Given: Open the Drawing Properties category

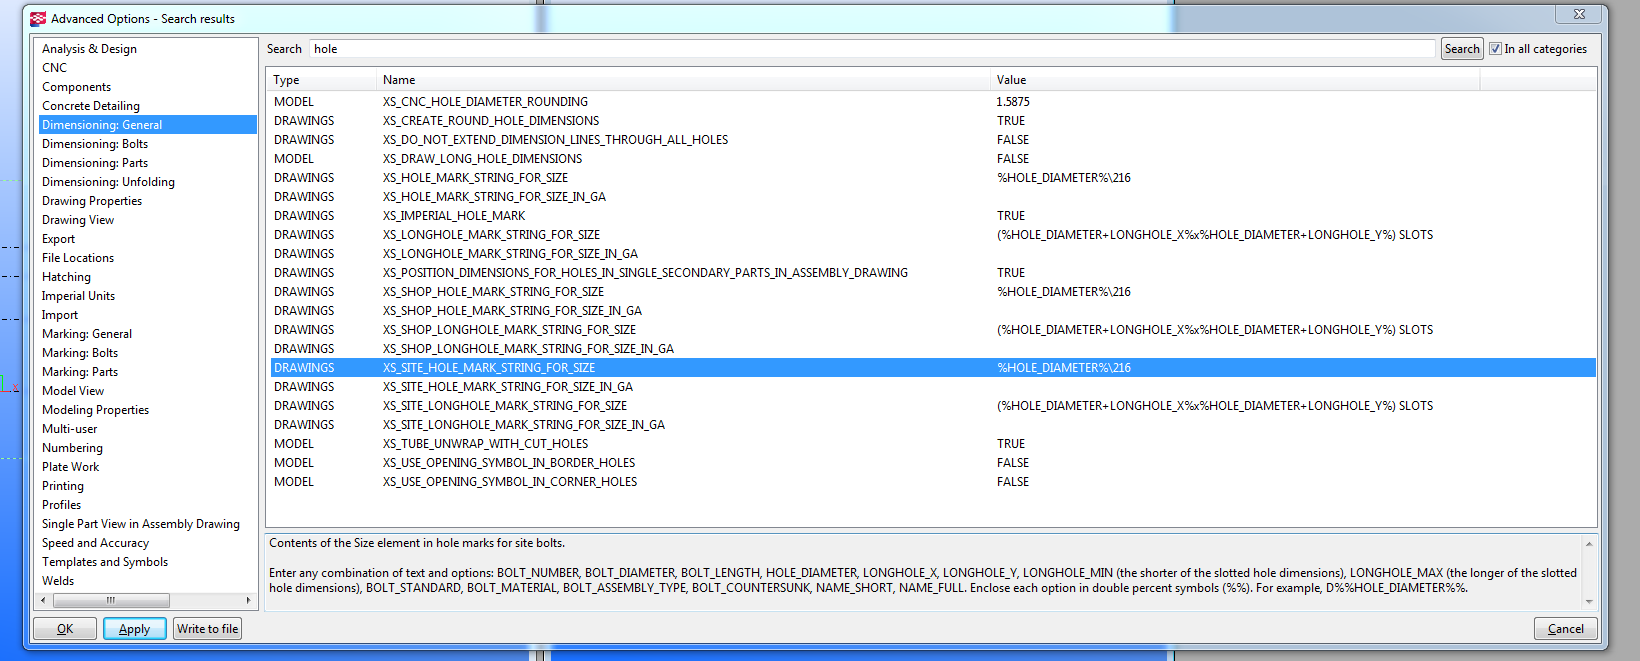Looking at the screenshot, I should [92, 201].
